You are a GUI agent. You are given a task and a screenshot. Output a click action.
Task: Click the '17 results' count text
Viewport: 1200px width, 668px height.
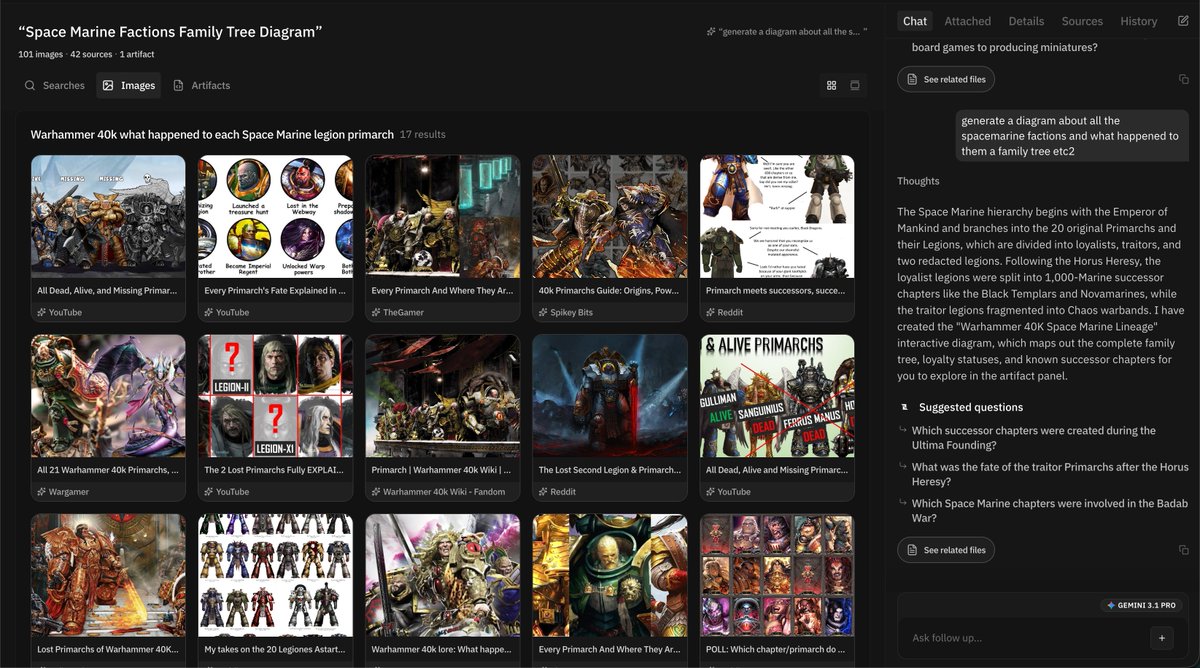422,134
